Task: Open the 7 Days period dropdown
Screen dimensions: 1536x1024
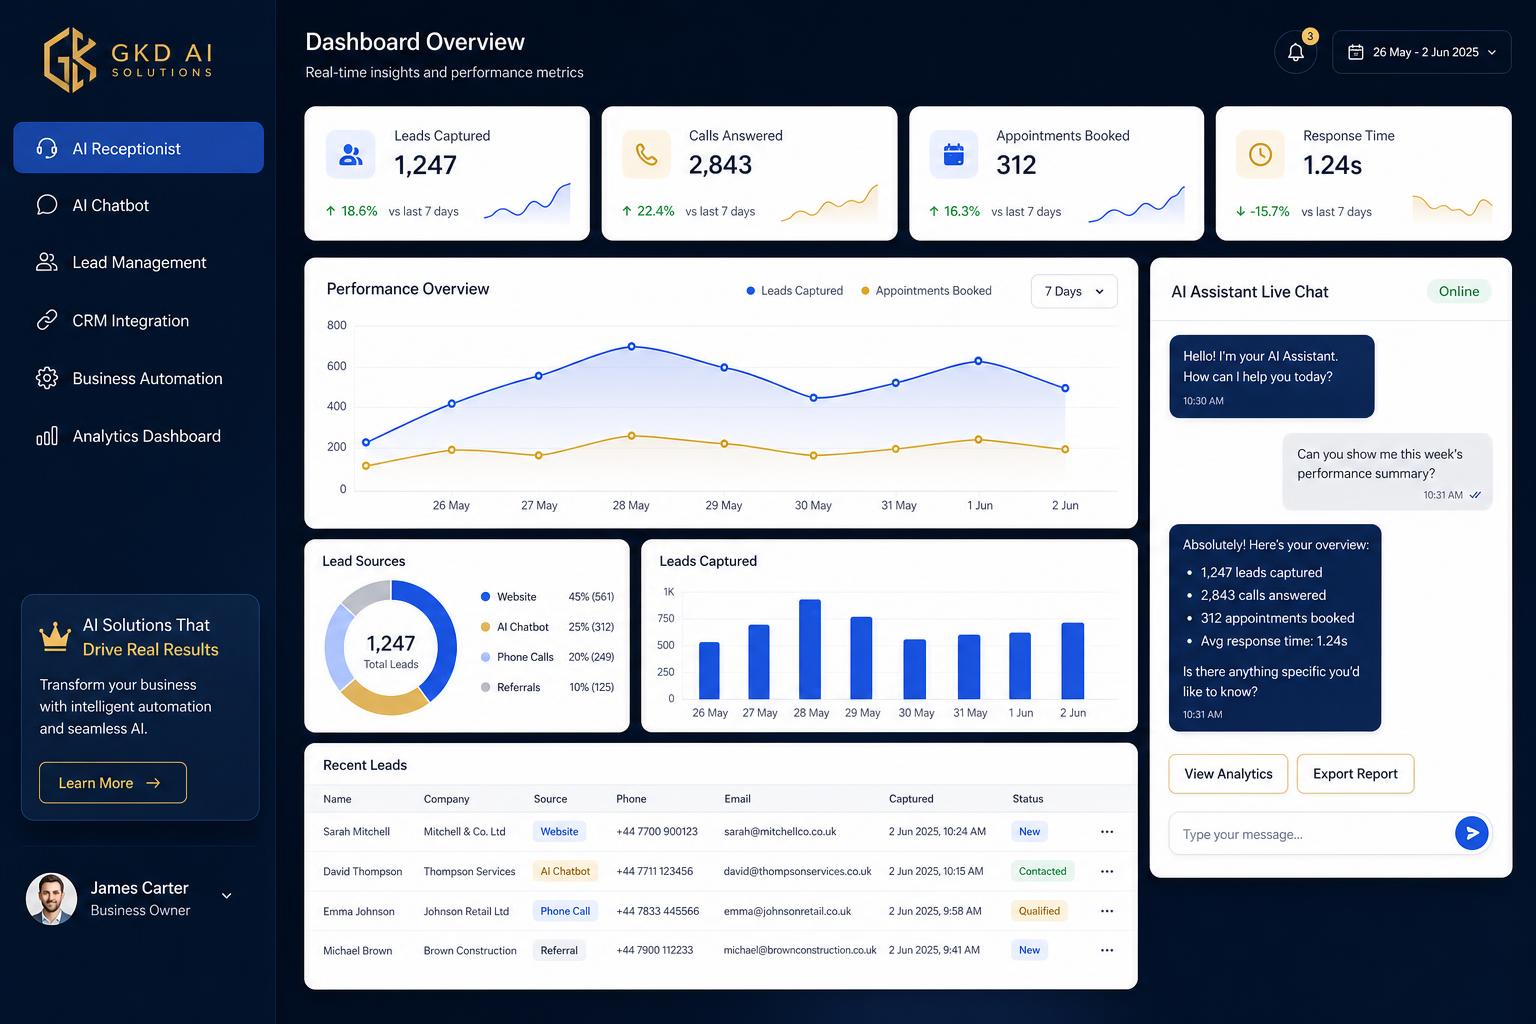Action: (1074, 291)
